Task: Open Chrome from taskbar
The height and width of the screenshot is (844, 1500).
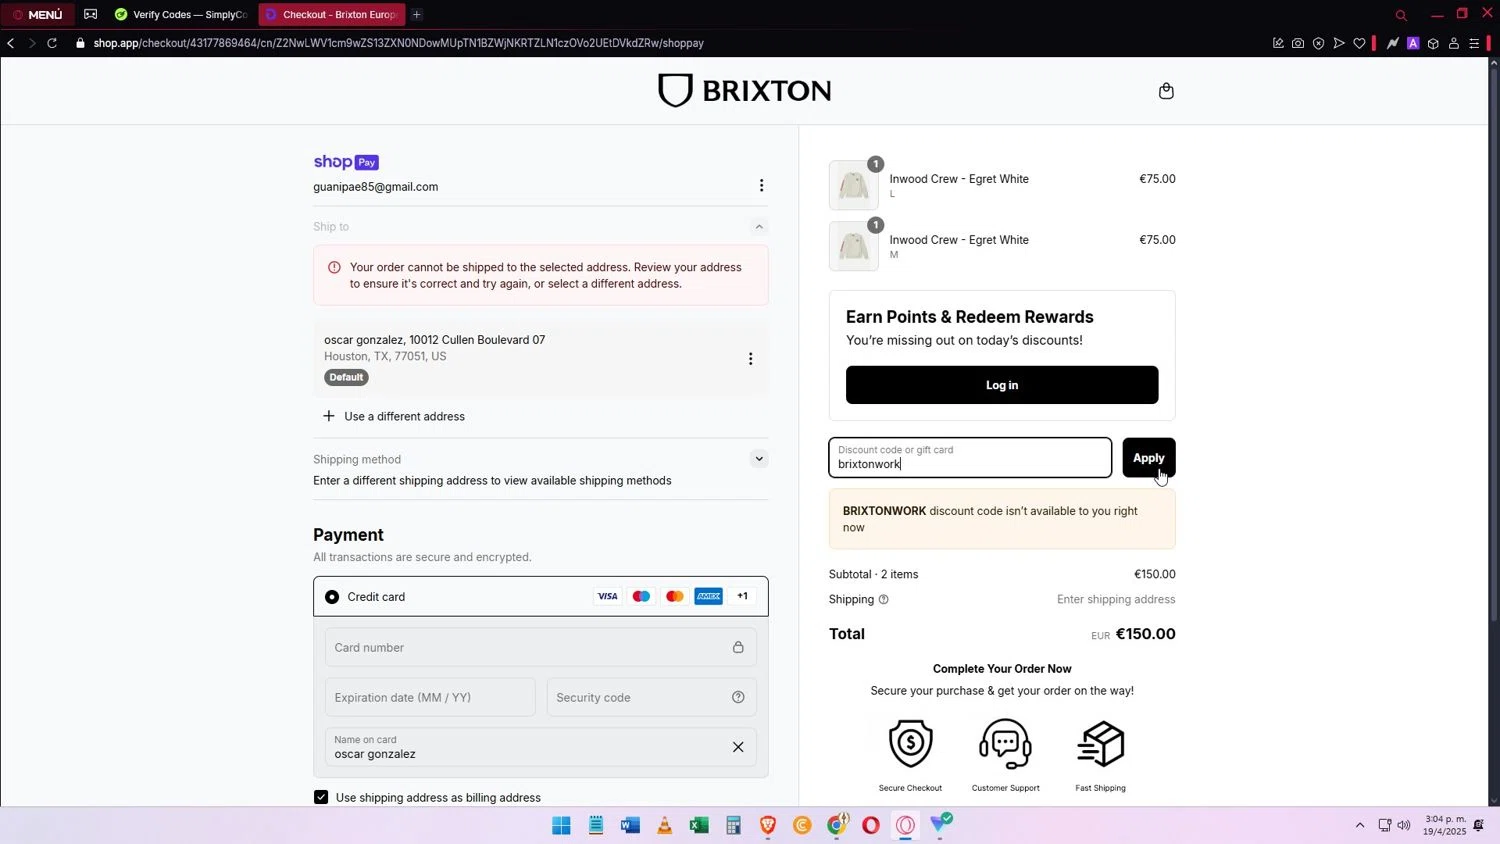Action: [837, 825]
